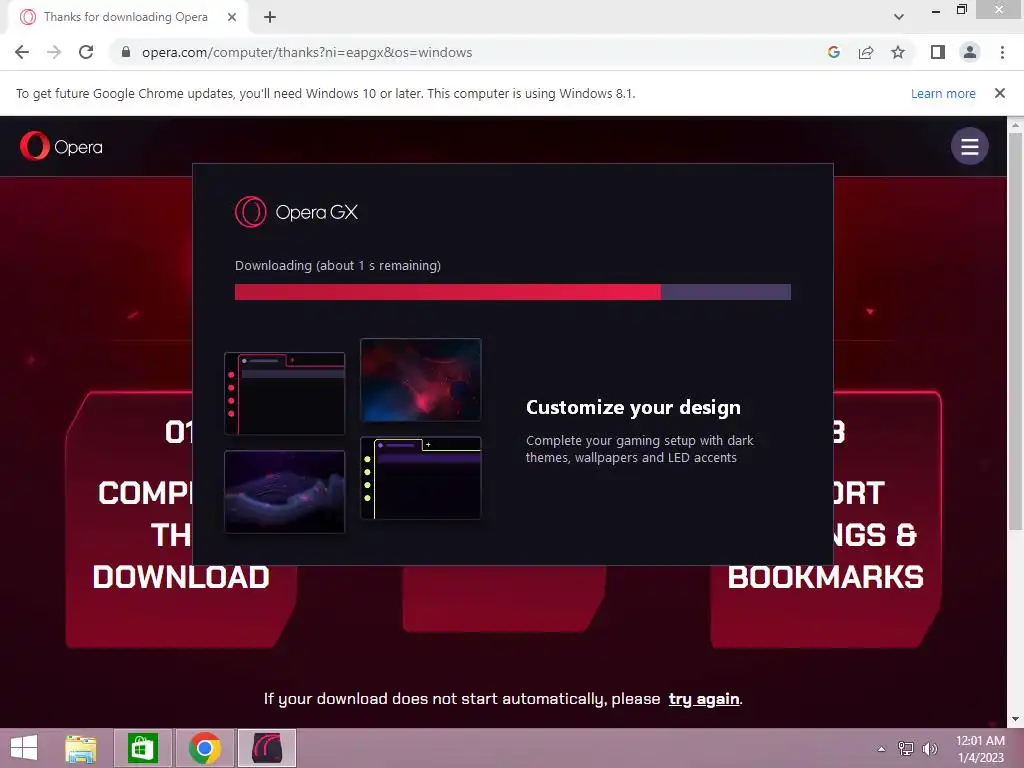This screenshot has height=768, width=1024.
Task: Click the page's vertical scrollbar
Action: tap(1015, 330)
